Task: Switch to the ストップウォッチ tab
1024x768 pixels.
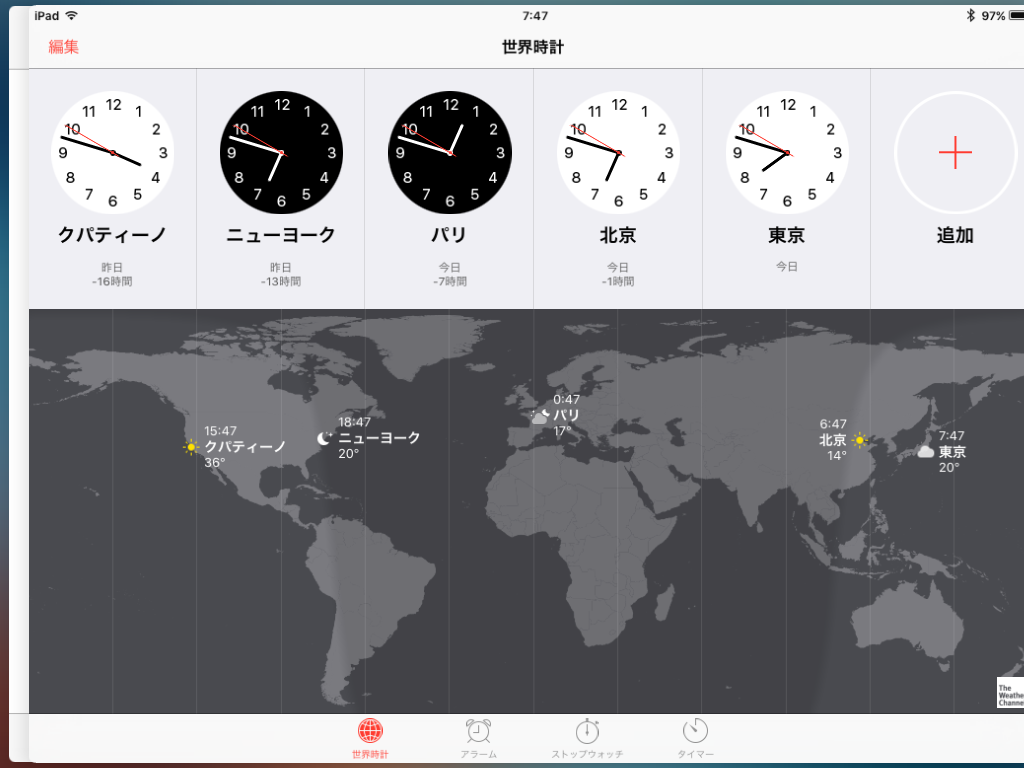Action: (587, 739)
